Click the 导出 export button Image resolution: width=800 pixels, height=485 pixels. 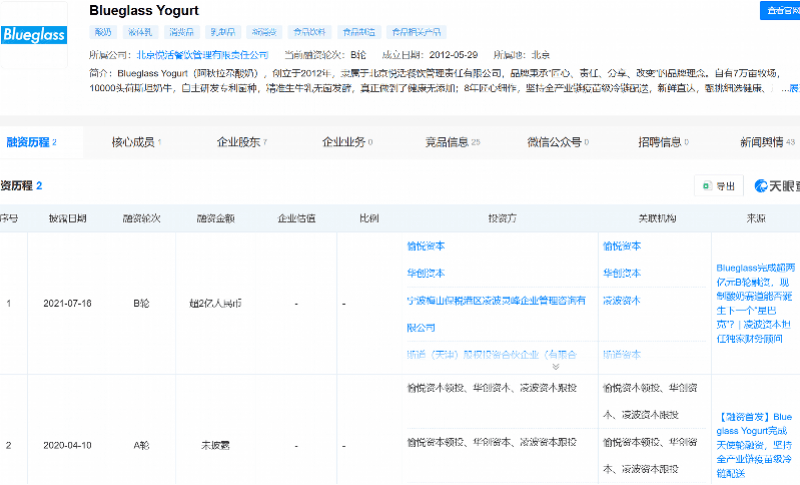tap(719, 186)
